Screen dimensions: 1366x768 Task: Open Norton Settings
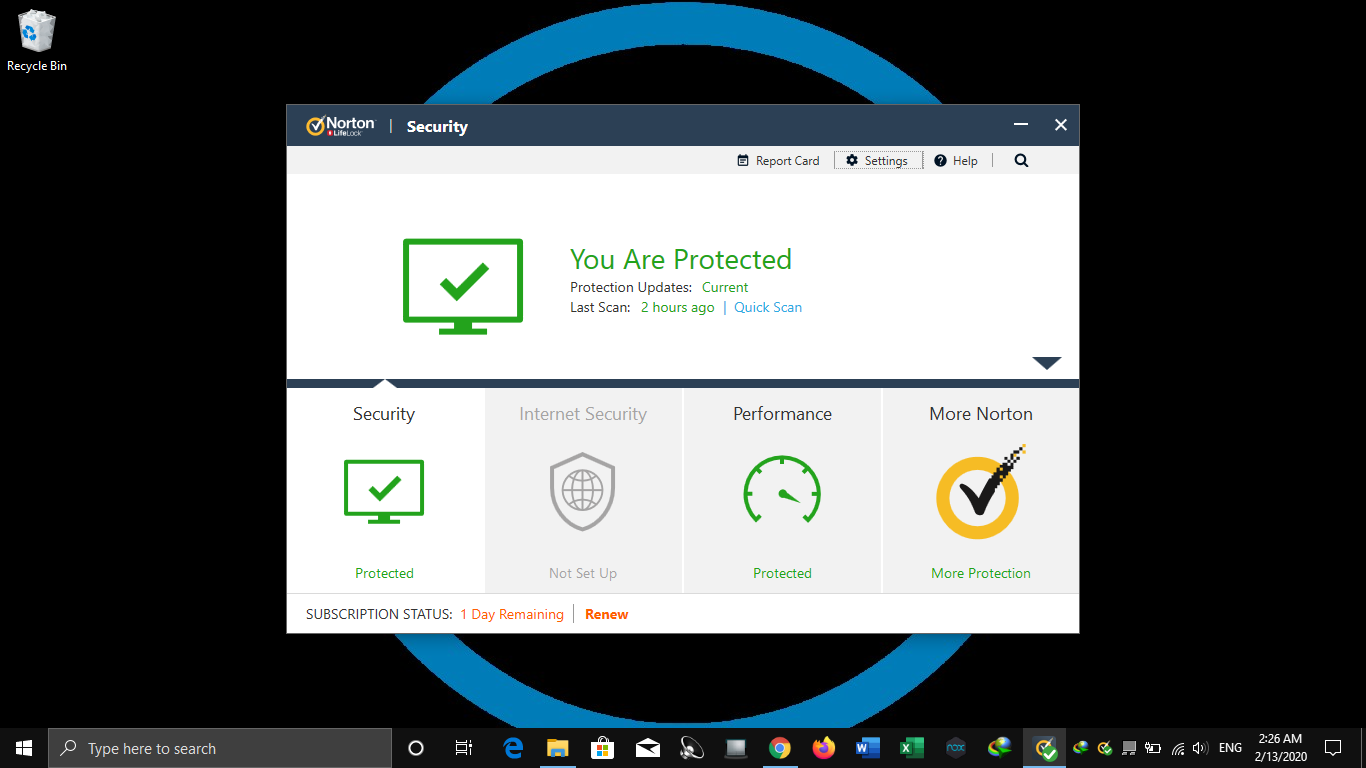pos(878,161)
